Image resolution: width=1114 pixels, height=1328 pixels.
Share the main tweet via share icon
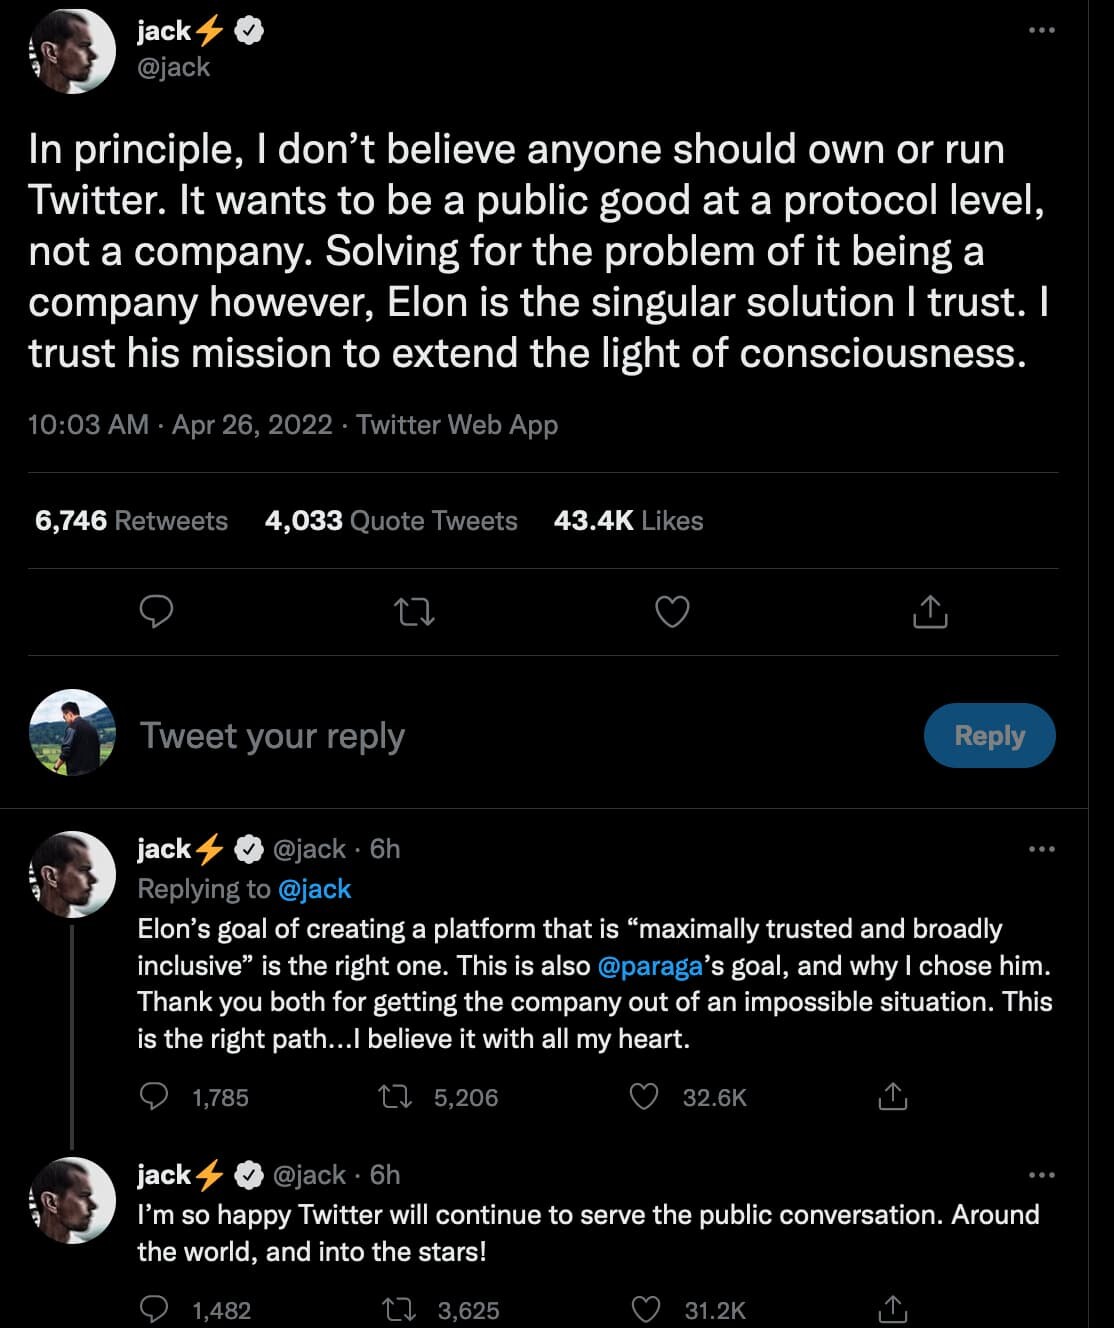point(930,611)
